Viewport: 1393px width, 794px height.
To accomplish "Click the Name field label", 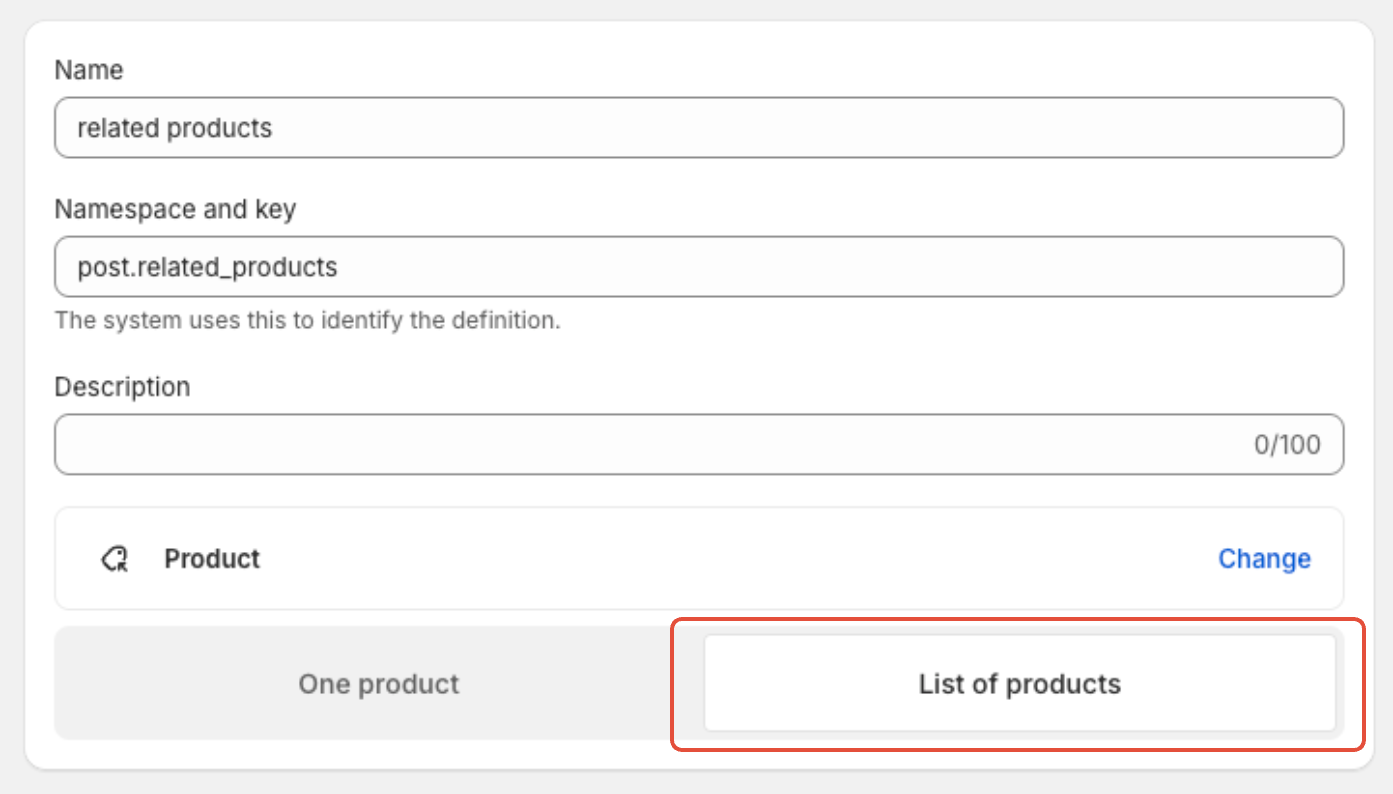I will point(89,70).
